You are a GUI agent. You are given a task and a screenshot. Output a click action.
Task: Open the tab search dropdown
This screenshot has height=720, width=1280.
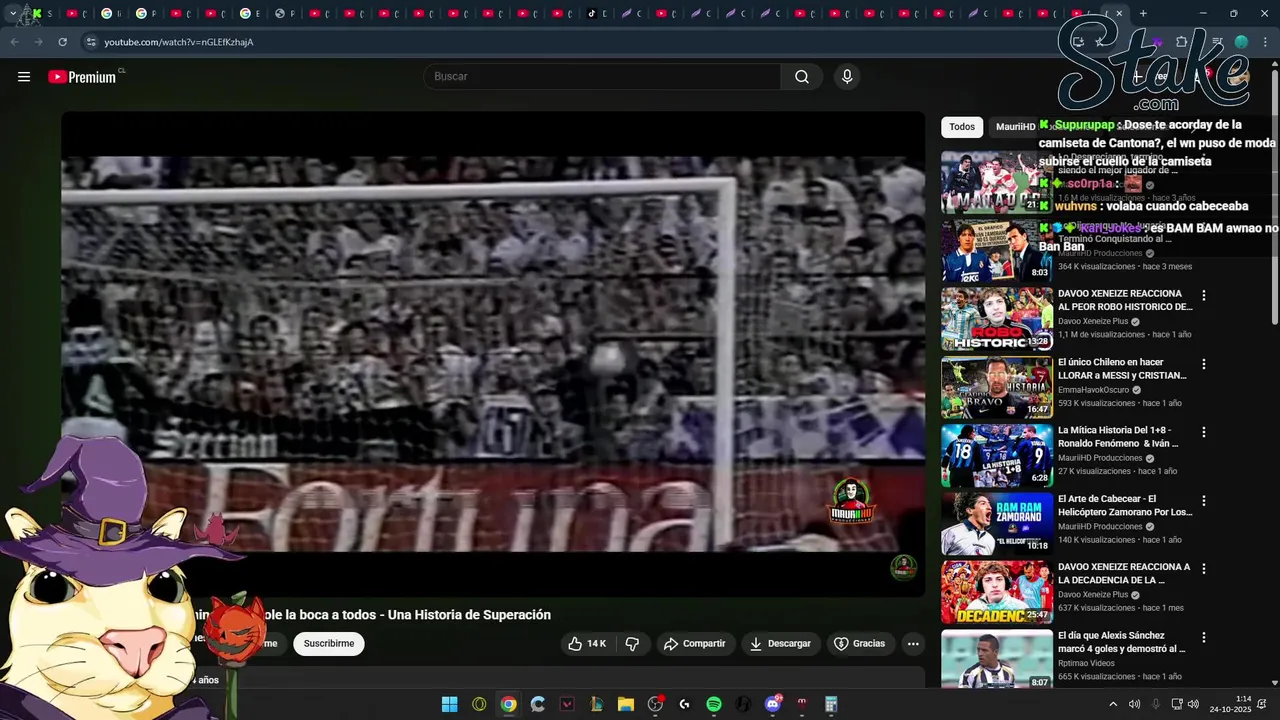[12, 14]
